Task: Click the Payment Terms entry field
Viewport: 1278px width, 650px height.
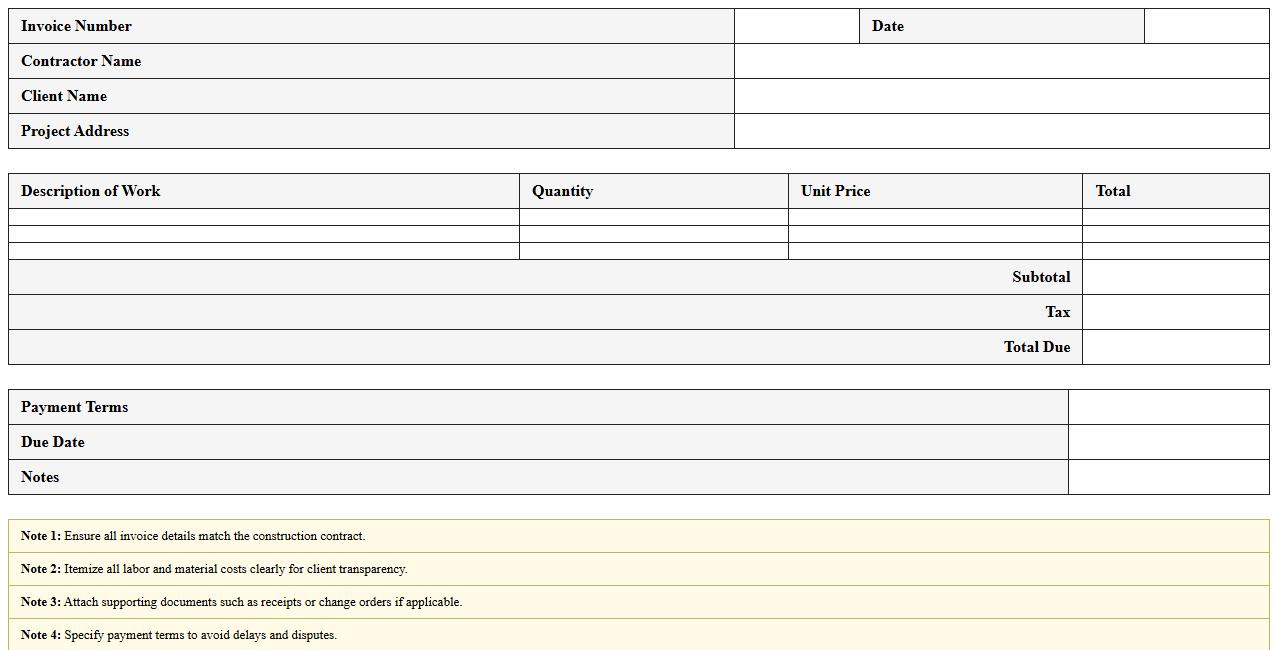Action: pyautogui.click(x=1170, y=407)
